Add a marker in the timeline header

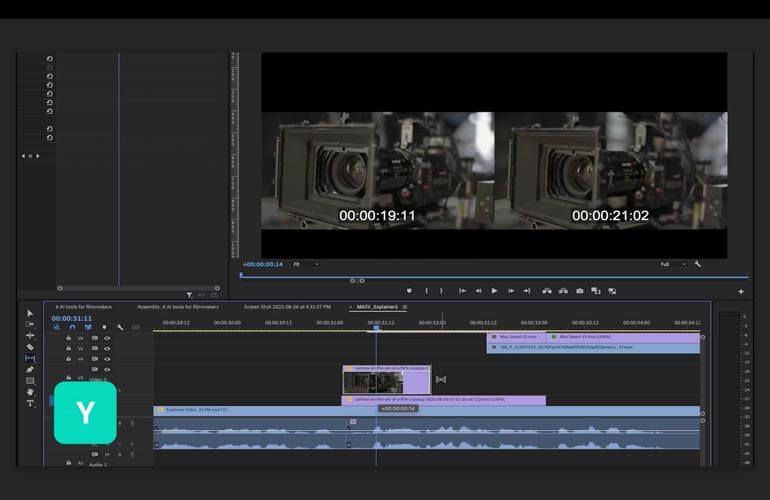click(x=104, y=327)
